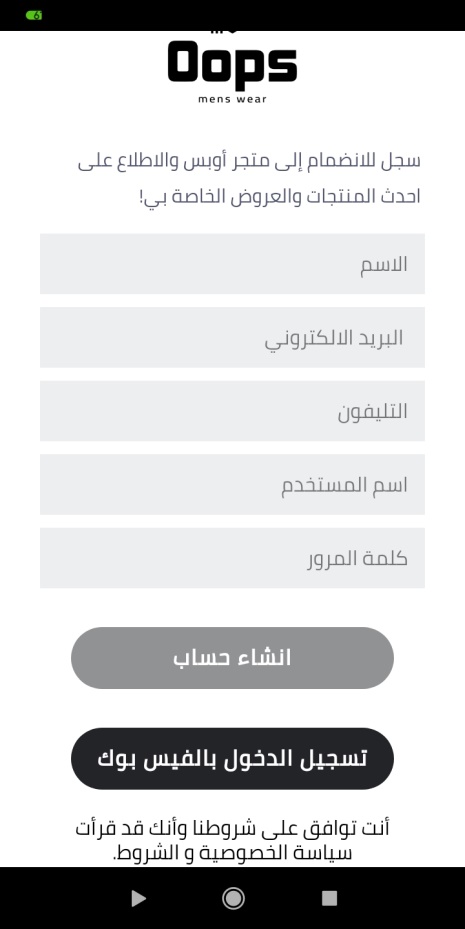The image size is (465, 929).
Task: Tap the Android home circle icon
Action: (233, 898)
